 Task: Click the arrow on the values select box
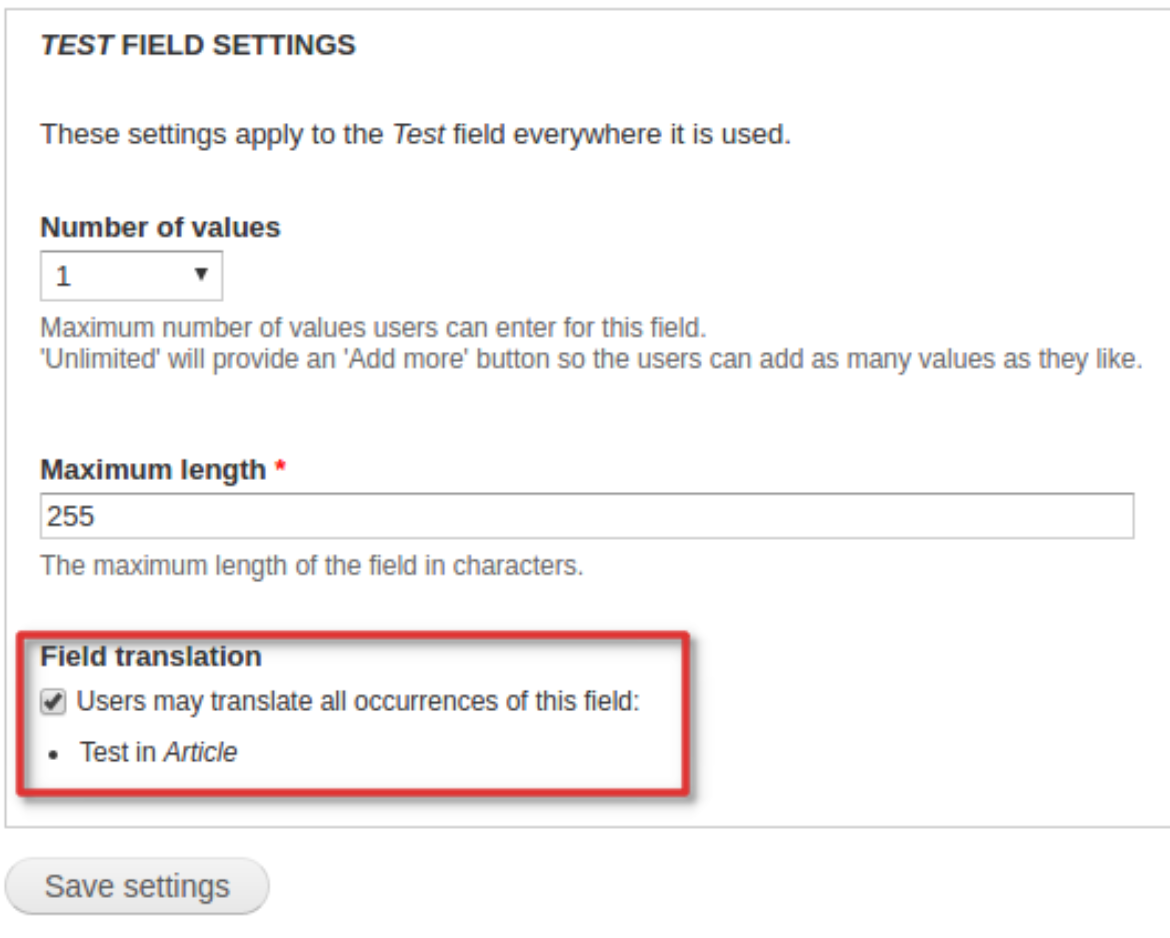(x=201, y=274)
